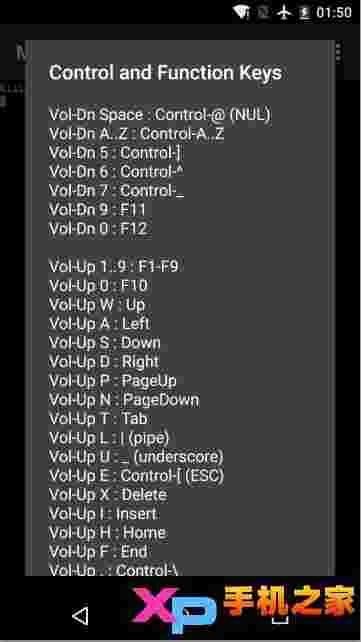The image size is (361, 642).
Task: Tap the Vol-Up X : Delete entry
Action: (x=108, y=495)
